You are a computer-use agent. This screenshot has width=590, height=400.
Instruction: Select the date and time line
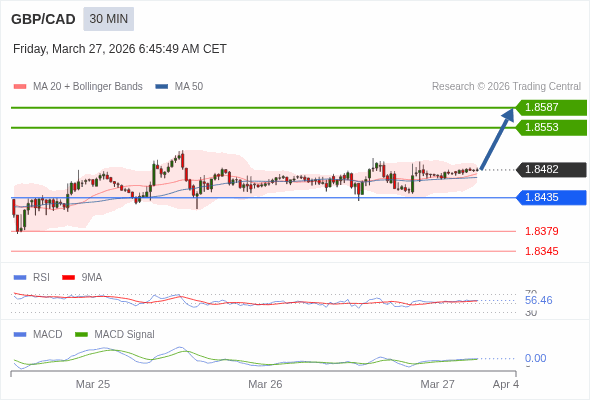tap(120, 49)
